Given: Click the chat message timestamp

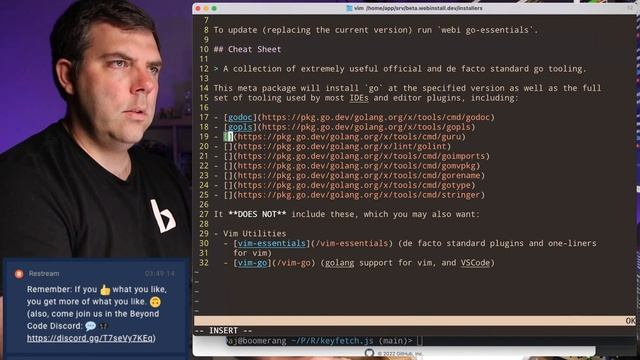Looking at the screenshot, I should click(x=160, y=274).
